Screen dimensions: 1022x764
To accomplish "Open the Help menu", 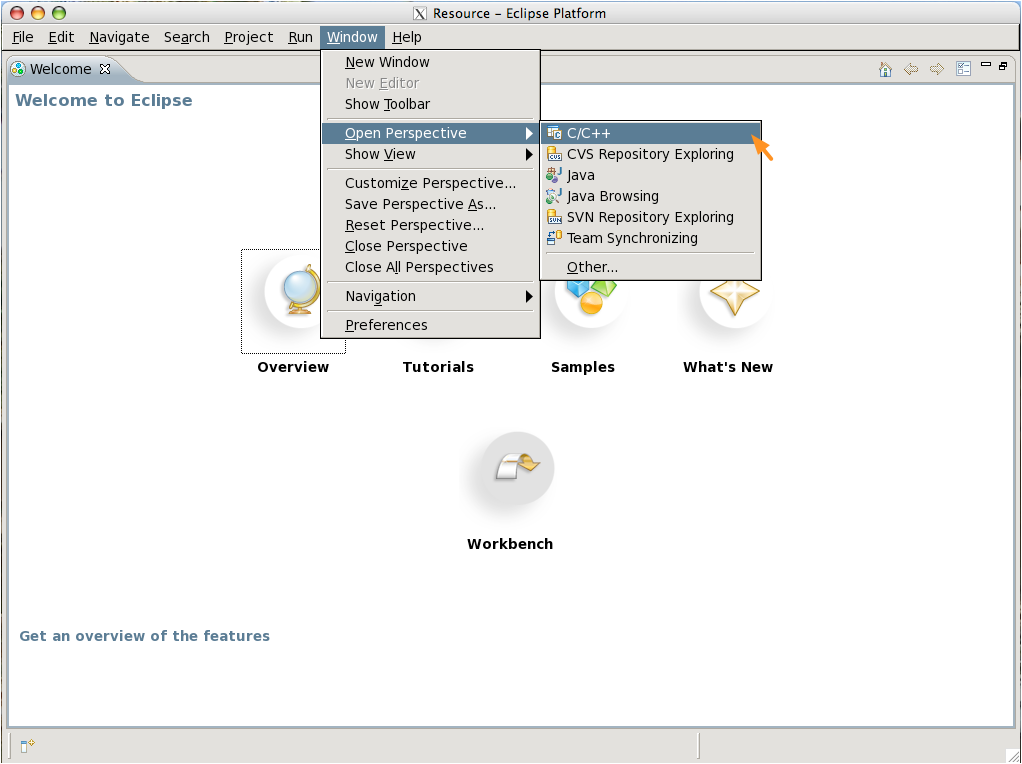I will pos(407,37).
